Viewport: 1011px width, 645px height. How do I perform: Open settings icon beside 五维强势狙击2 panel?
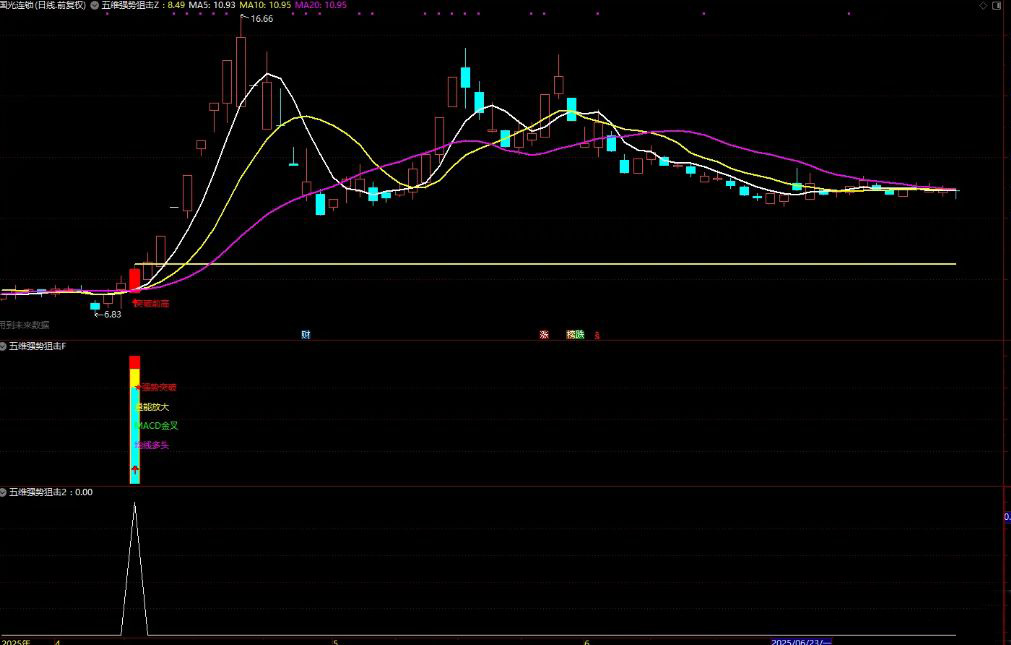pos(3,492)
